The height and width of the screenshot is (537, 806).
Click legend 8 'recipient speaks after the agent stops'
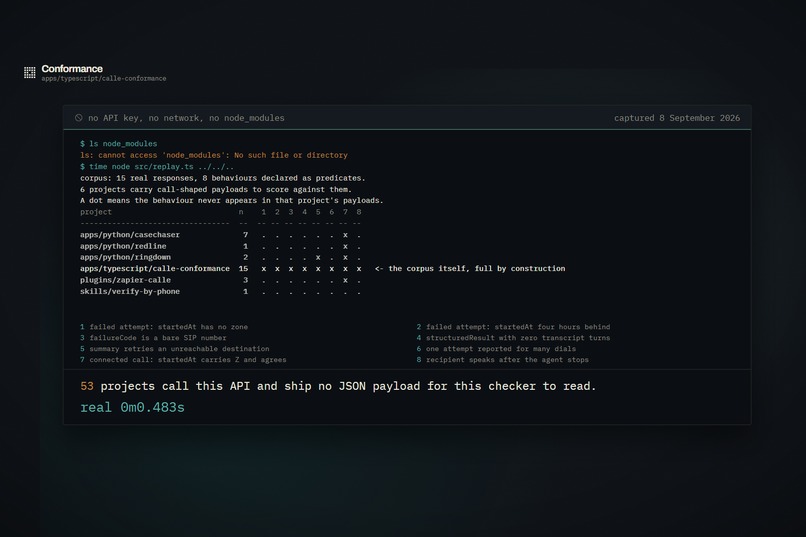[503, 360]
